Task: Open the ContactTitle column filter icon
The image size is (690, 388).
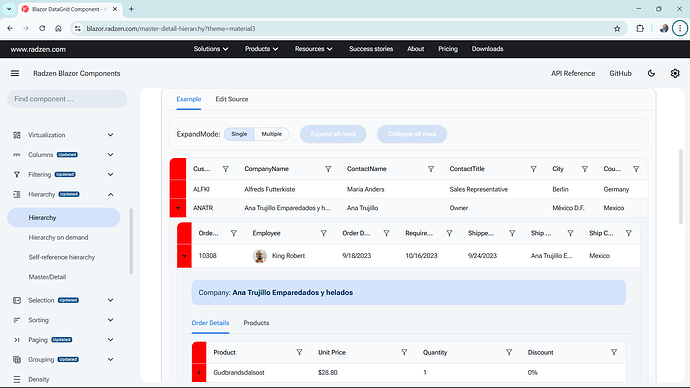Action: pos(533,169)
